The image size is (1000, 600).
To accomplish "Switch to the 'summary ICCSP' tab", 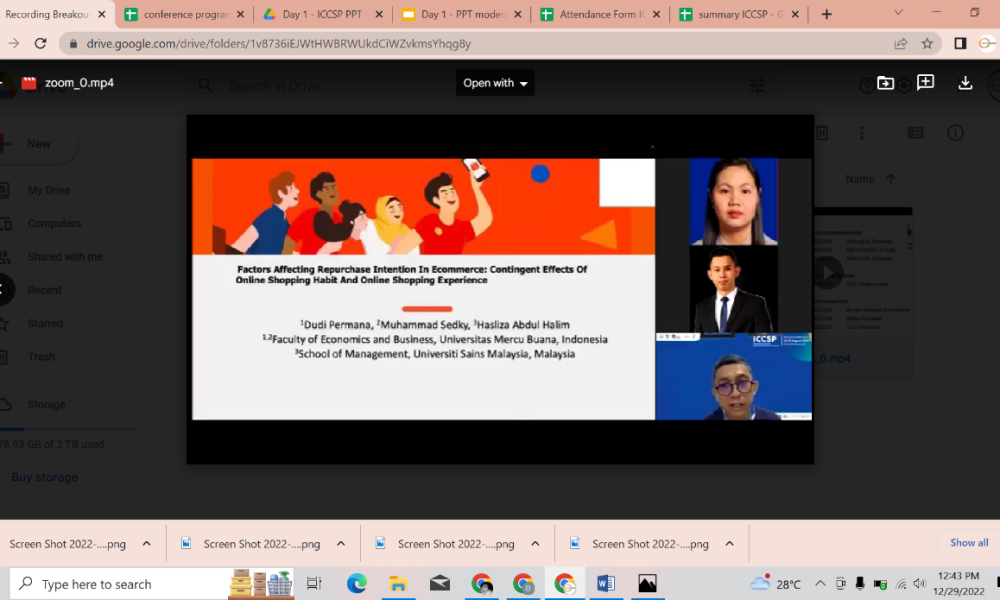I will click(x=739, y=14).
